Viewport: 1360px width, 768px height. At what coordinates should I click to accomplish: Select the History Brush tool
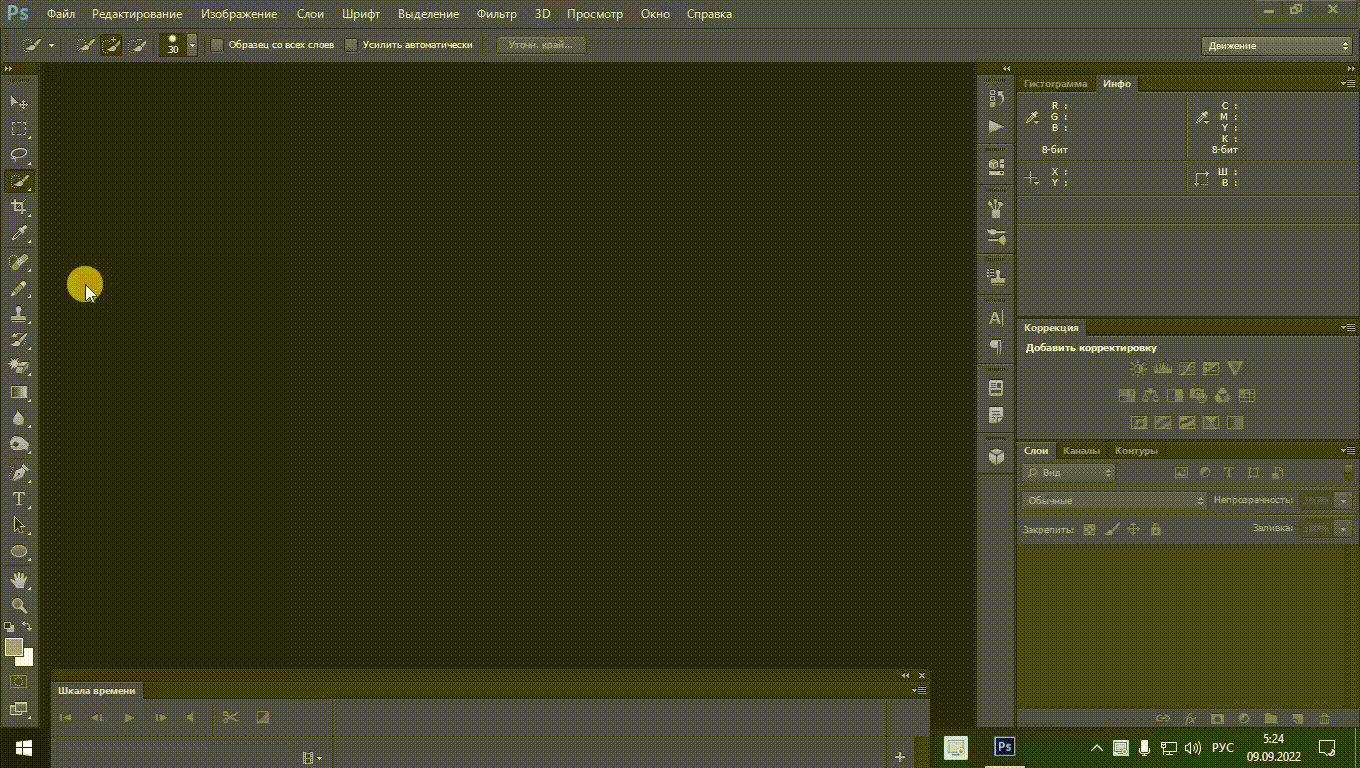click(x=19, y=340)
